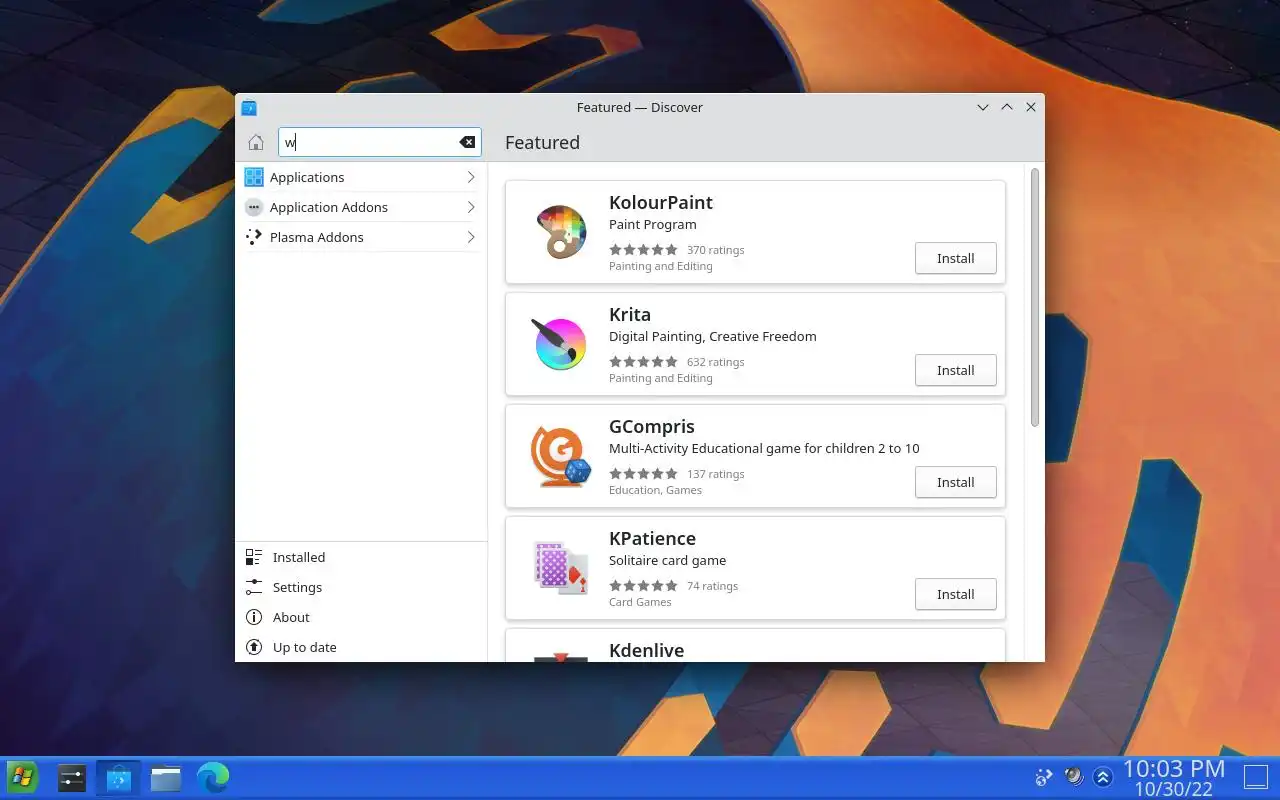Install KPatience
Viewport: 1280px width, 800px height.
pos(956,594)
